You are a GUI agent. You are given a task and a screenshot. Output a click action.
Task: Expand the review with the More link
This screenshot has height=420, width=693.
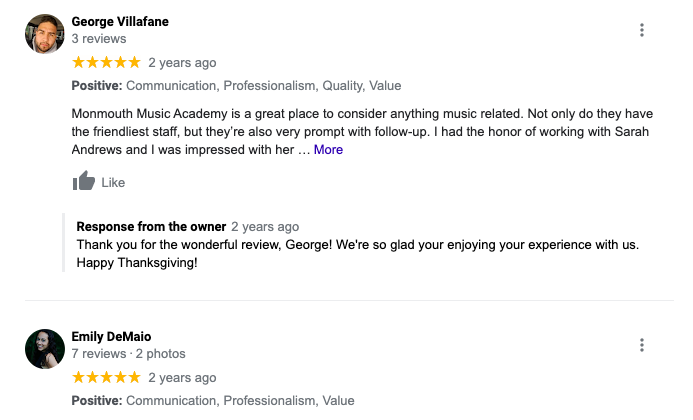pyautogui.click(x=328, y=149)
